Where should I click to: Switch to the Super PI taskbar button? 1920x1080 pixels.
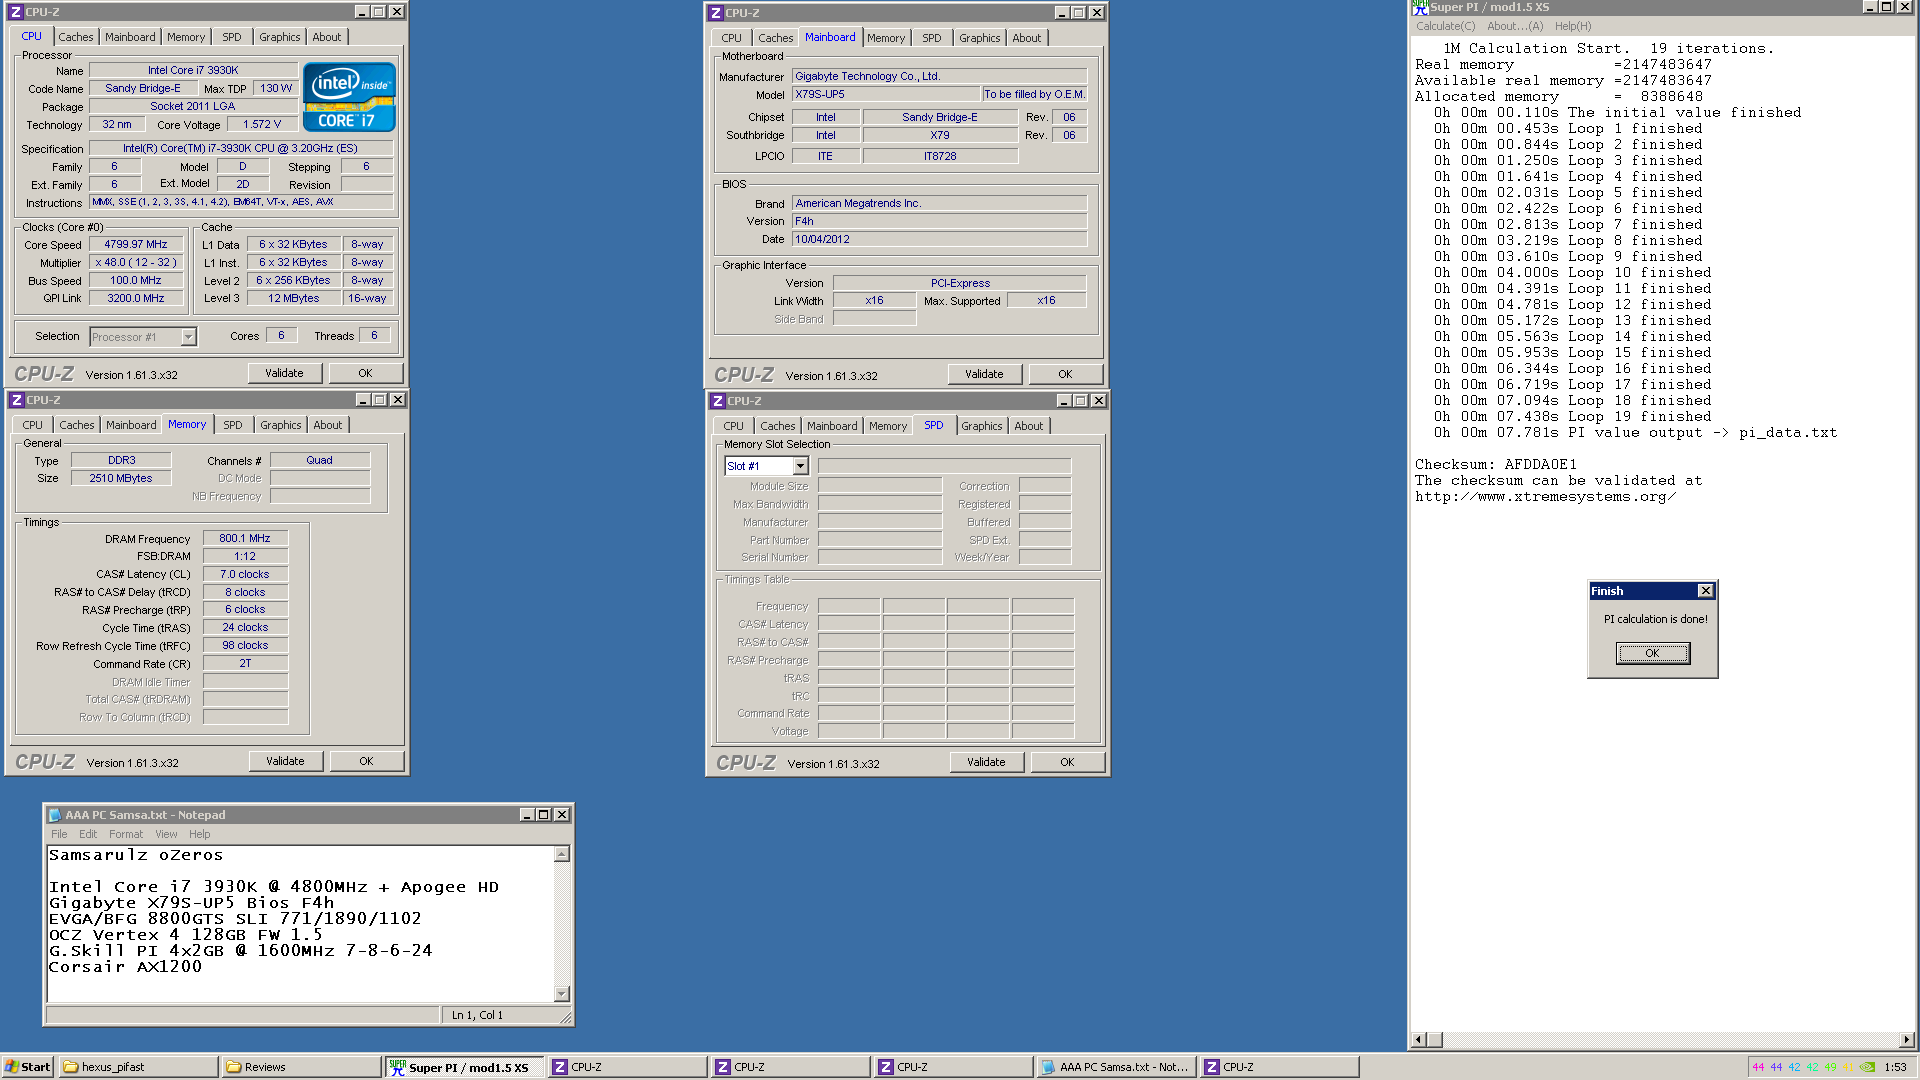[465, 1067]
